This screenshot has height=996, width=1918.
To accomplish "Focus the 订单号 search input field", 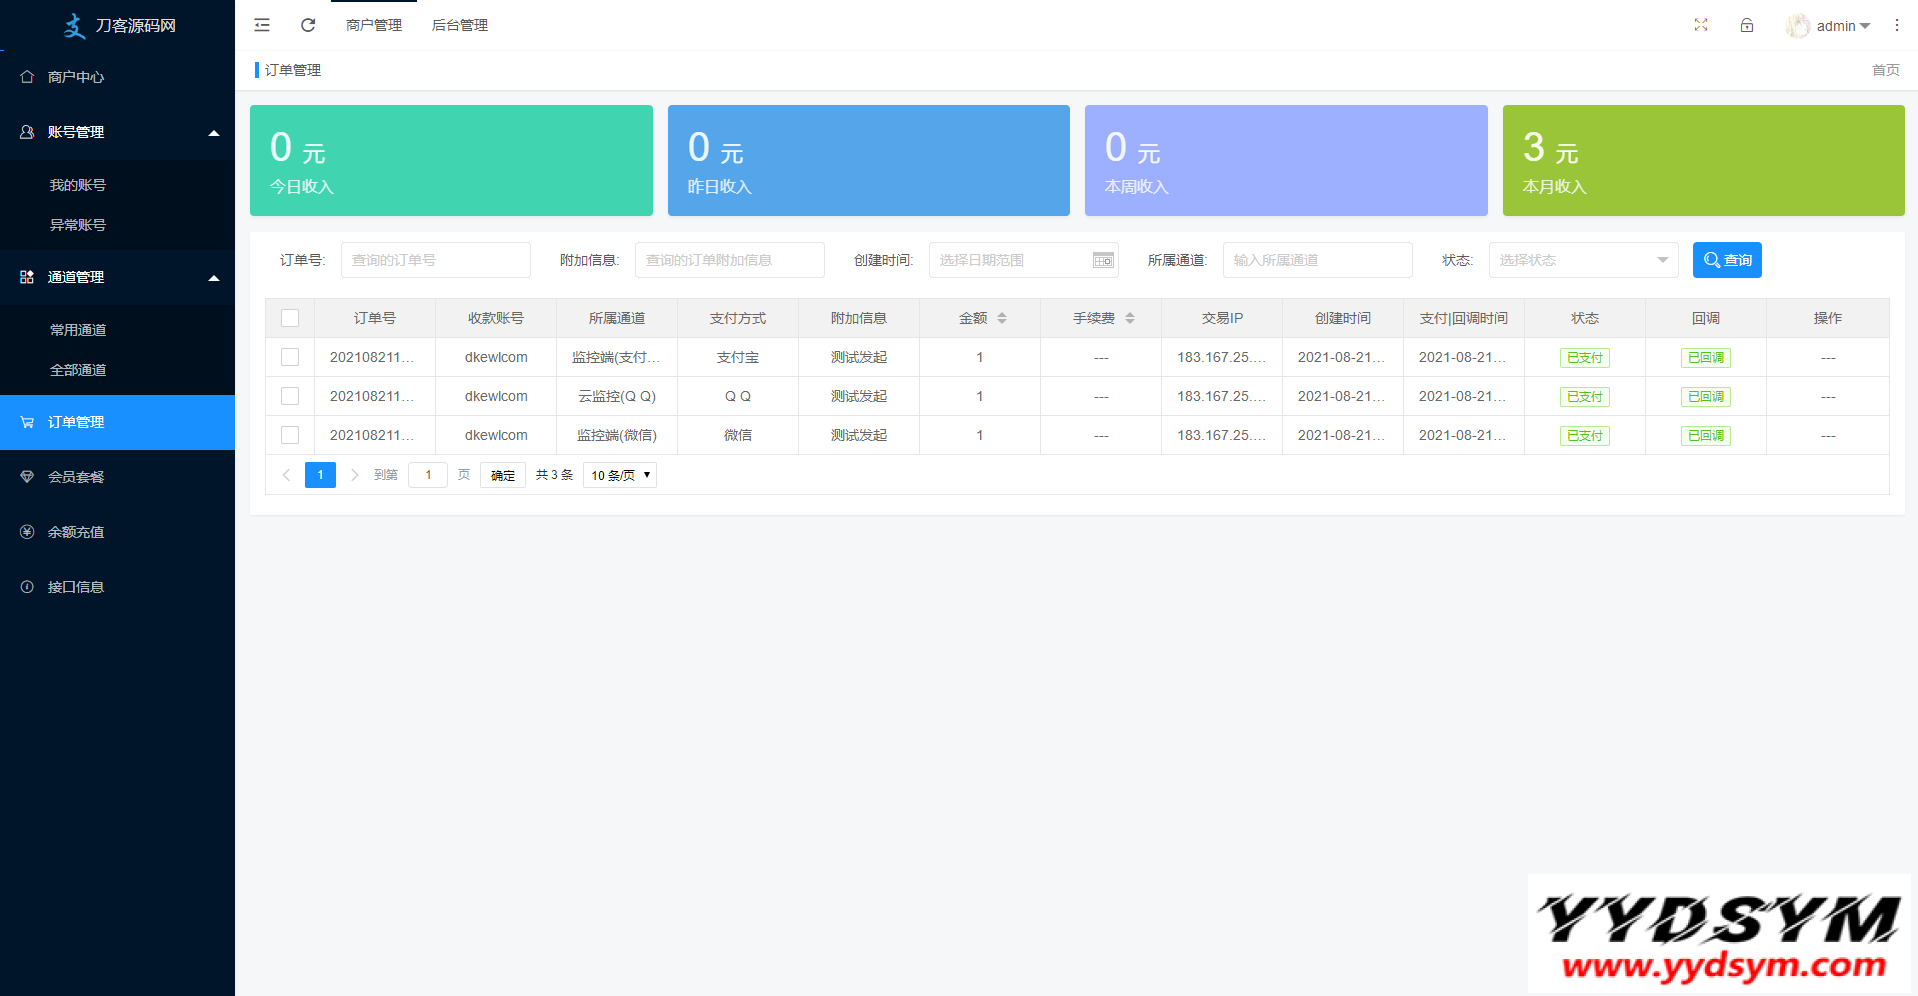I will (x=435, y=260).
